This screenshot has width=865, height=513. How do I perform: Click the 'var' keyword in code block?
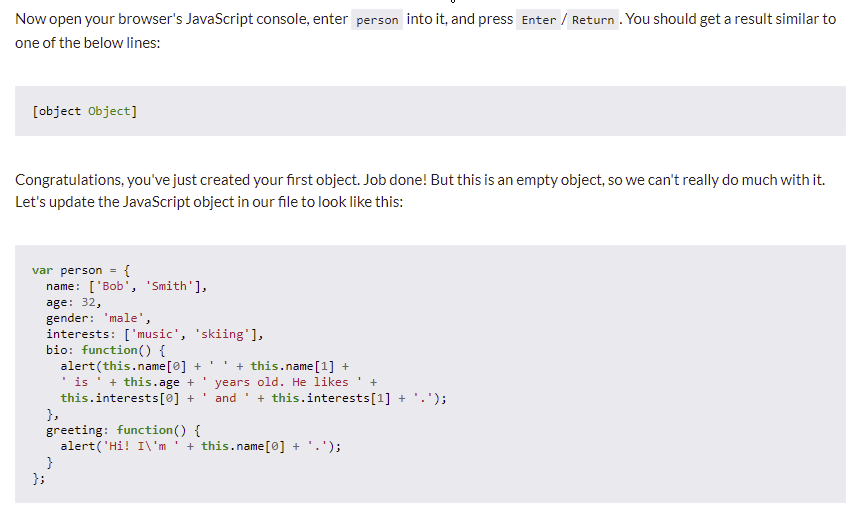click(x=42, y=270)
